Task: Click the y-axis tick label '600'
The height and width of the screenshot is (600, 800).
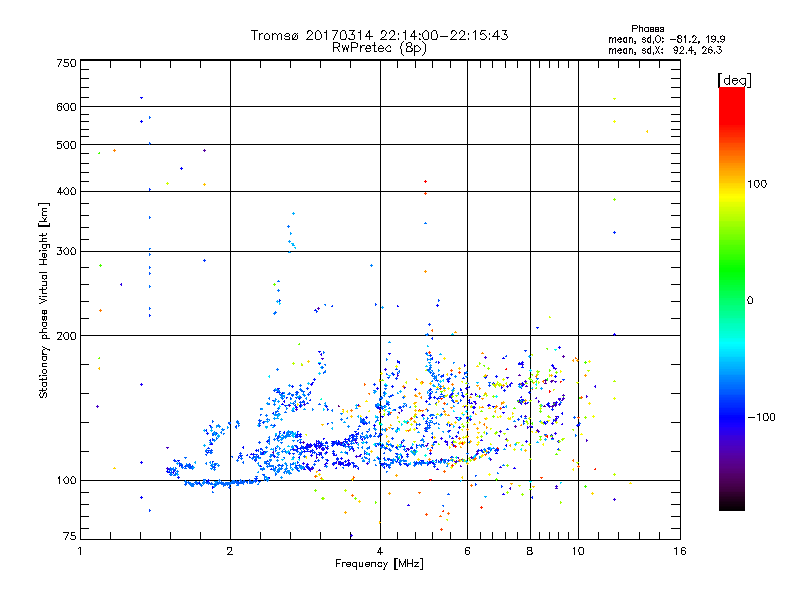Action: [x=66, y=107]
